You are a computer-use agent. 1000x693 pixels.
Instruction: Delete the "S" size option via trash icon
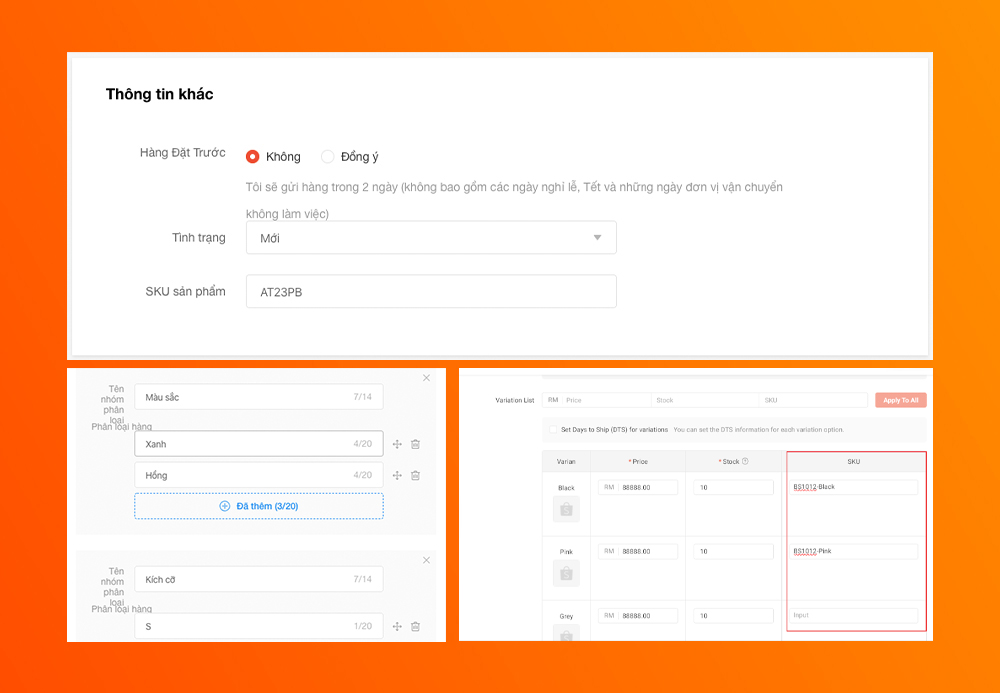pos(416,626)
